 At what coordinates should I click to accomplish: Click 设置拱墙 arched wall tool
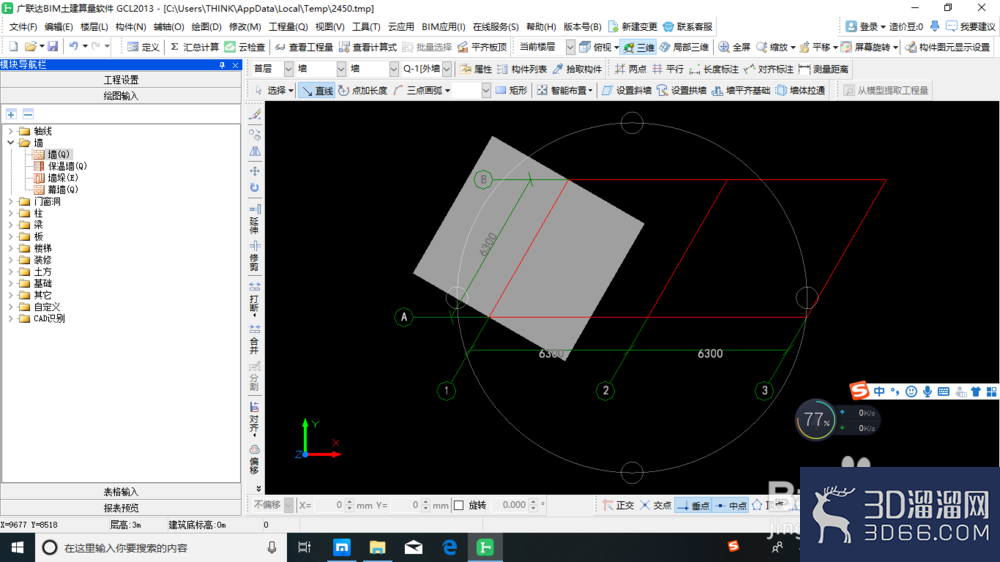pos(681,91)
